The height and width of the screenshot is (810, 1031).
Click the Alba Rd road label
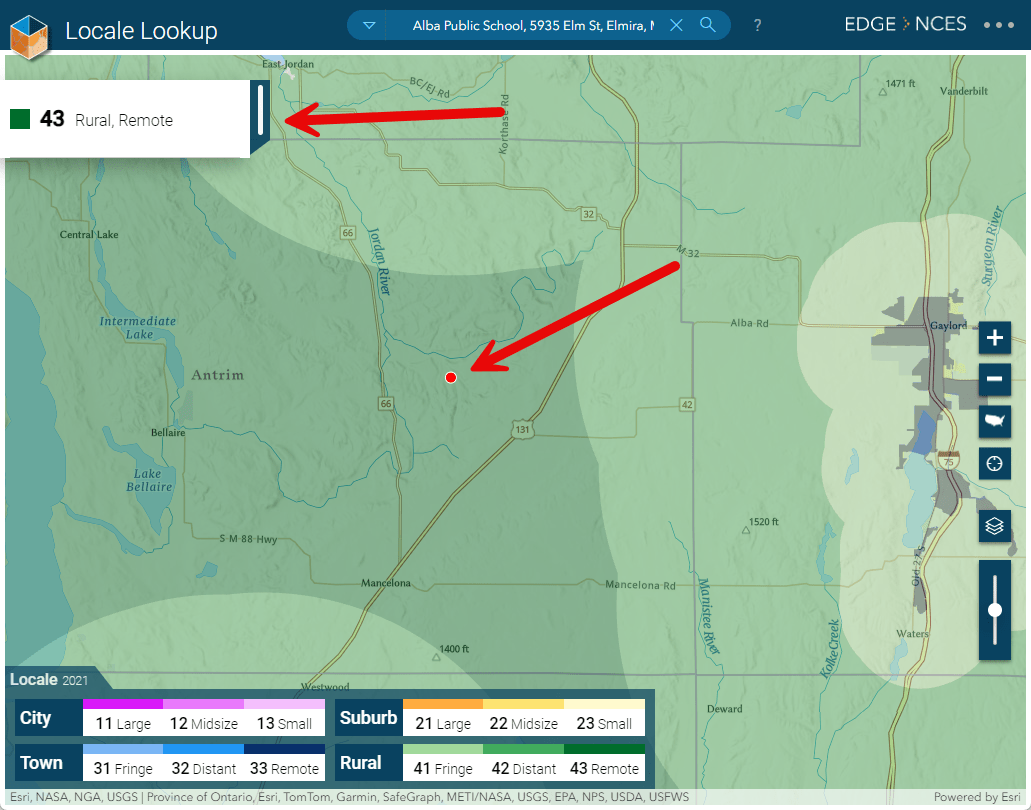[x=750, y=323]
